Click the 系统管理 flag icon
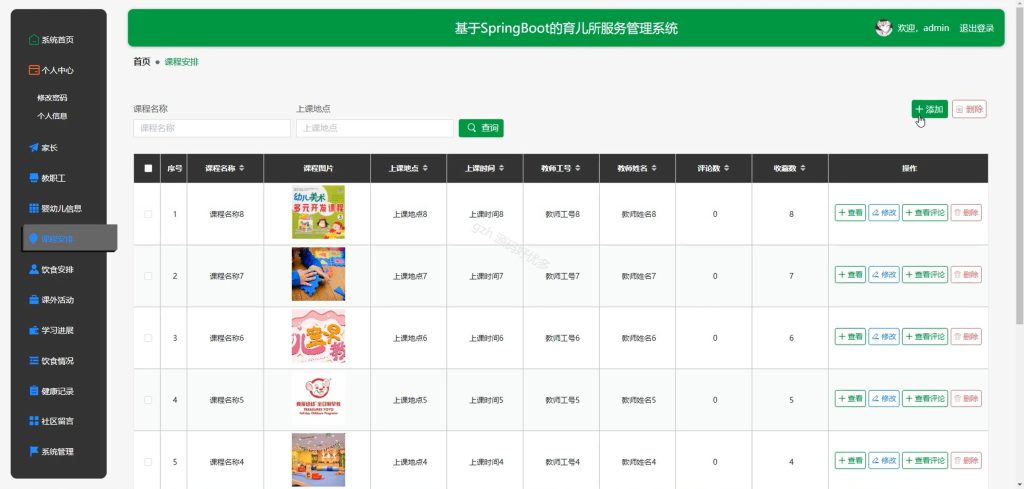Viewport: 1024px width, 489px height. [34, 451]
